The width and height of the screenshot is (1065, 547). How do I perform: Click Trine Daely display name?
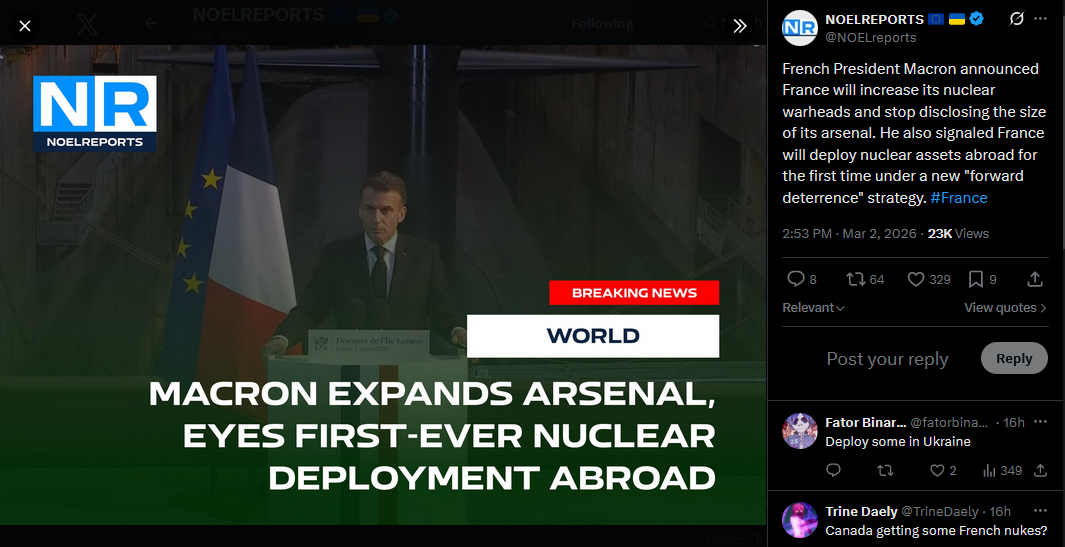pos(860,512)
